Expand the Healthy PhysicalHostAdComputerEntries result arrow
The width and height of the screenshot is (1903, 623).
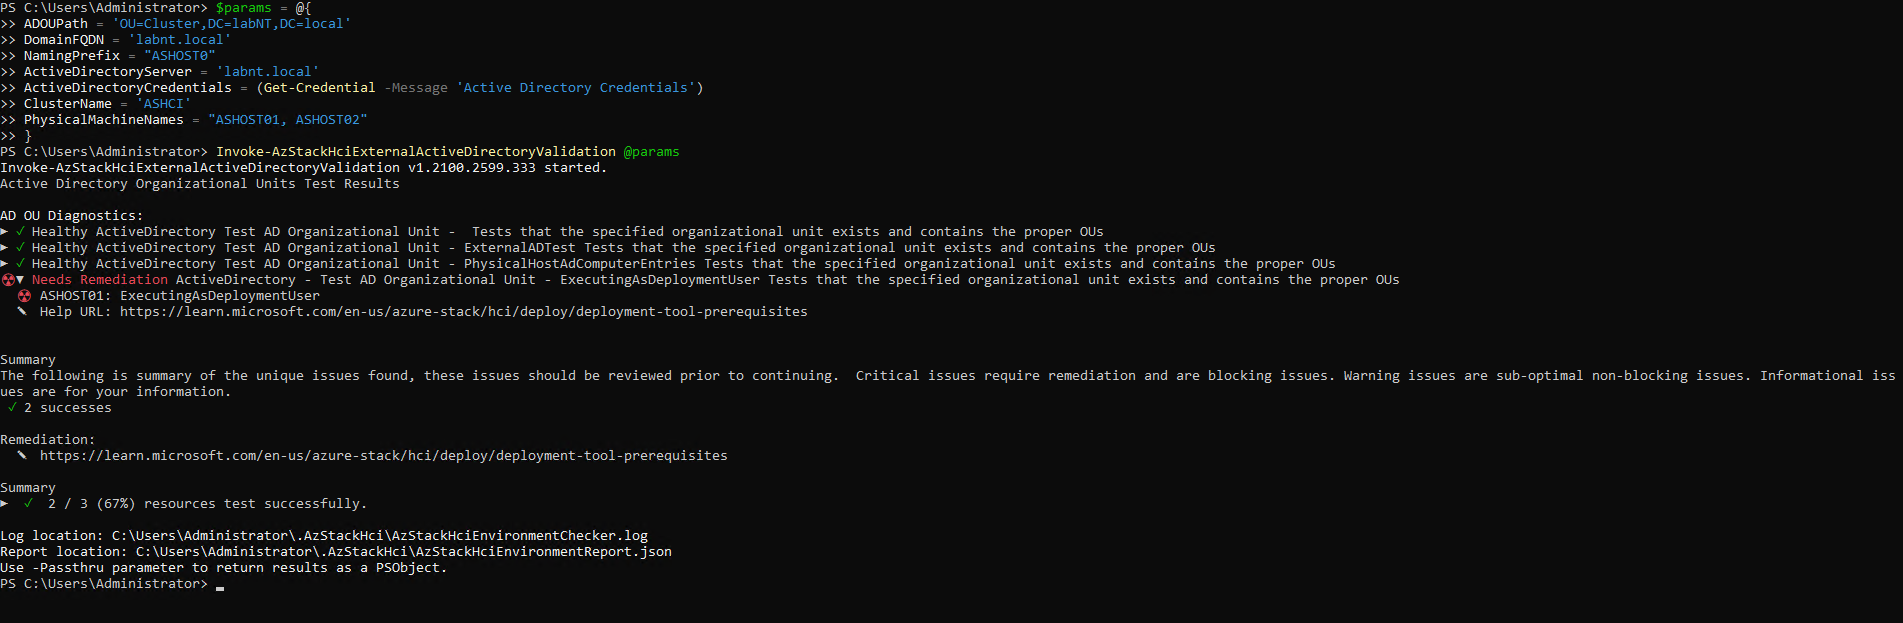(4, 263)
